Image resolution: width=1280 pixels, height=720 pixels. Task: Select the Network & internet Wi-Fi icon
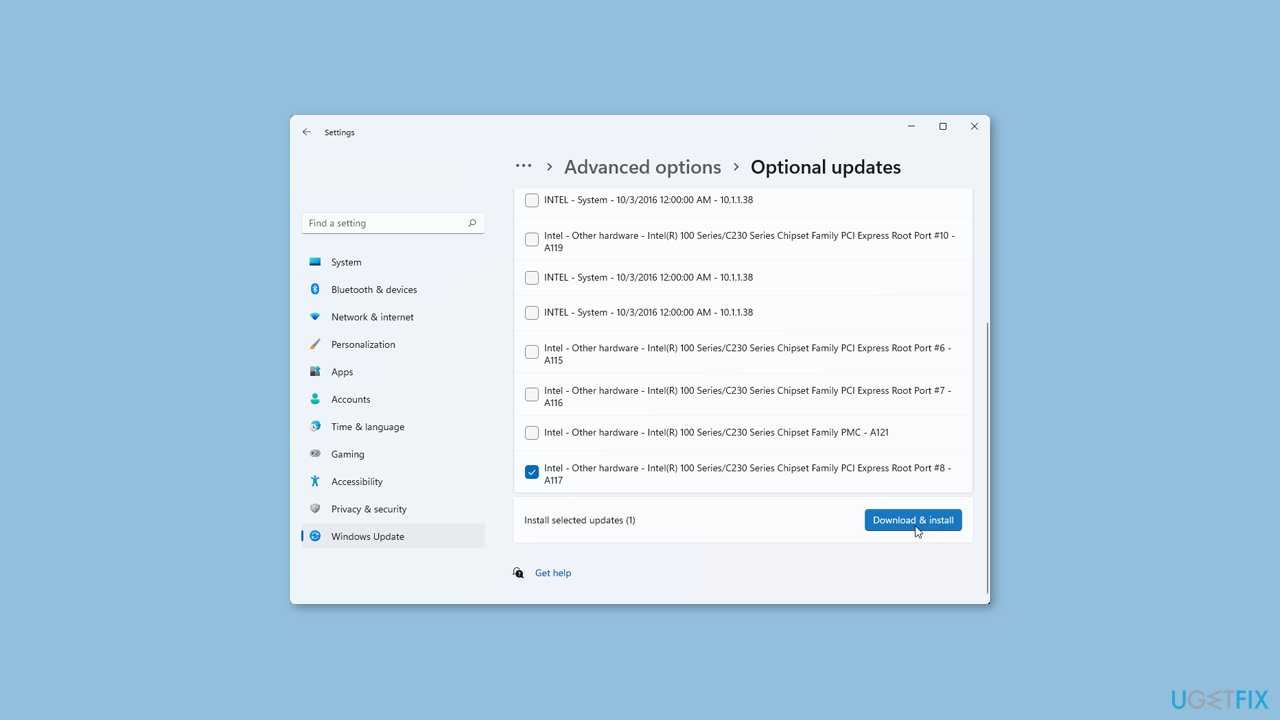[315, 317]
